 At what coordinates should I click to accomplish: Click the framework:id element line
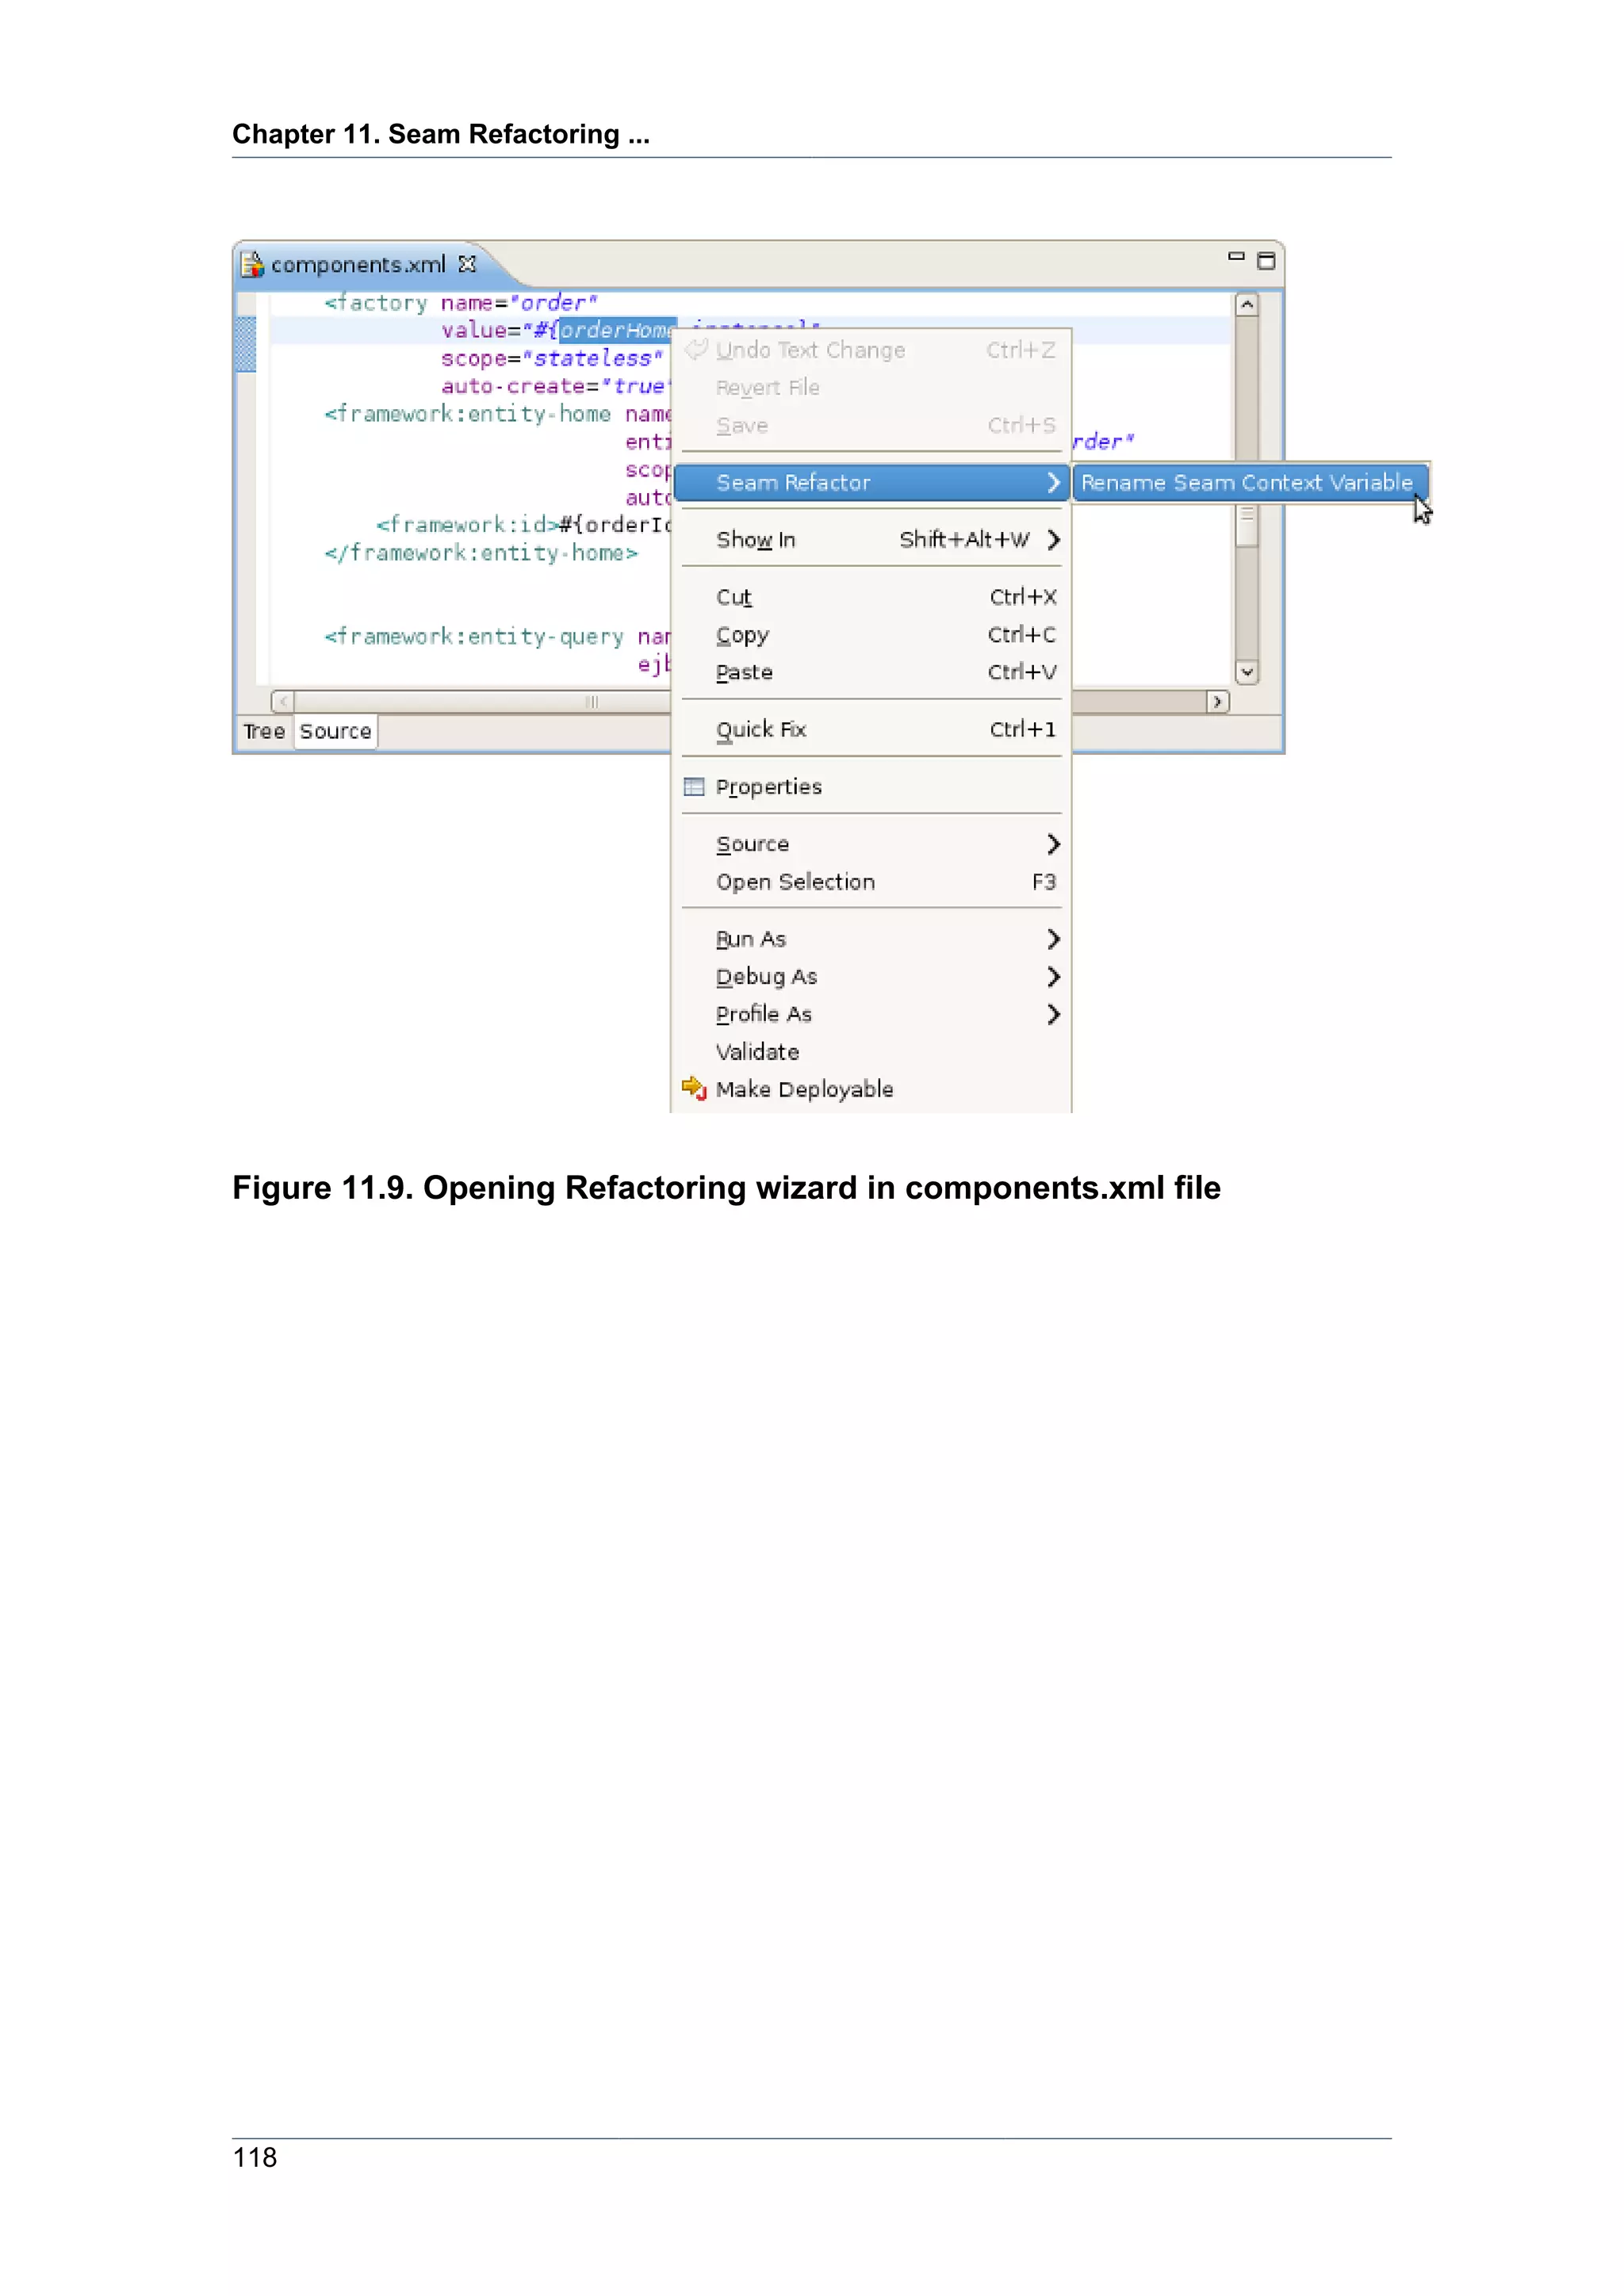point(523,525)
